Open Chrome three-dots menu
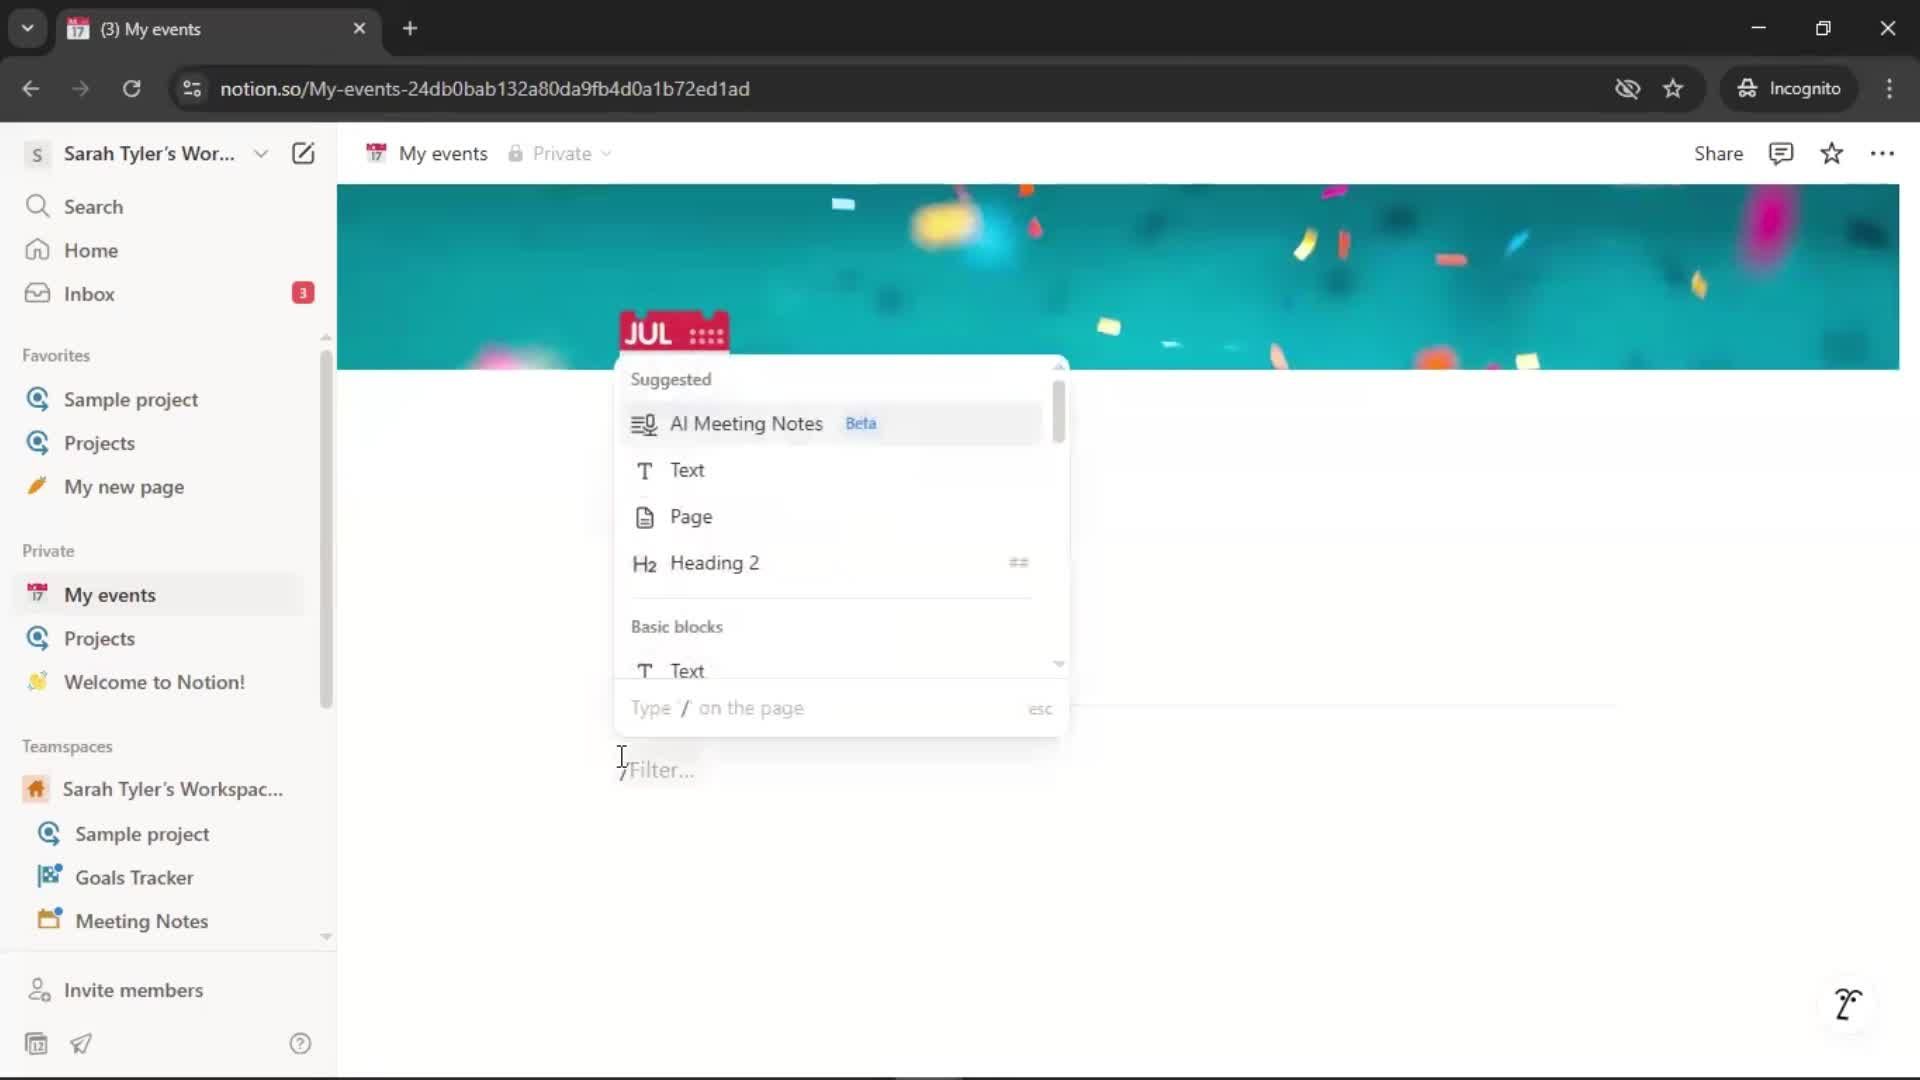 (1889, 88)
